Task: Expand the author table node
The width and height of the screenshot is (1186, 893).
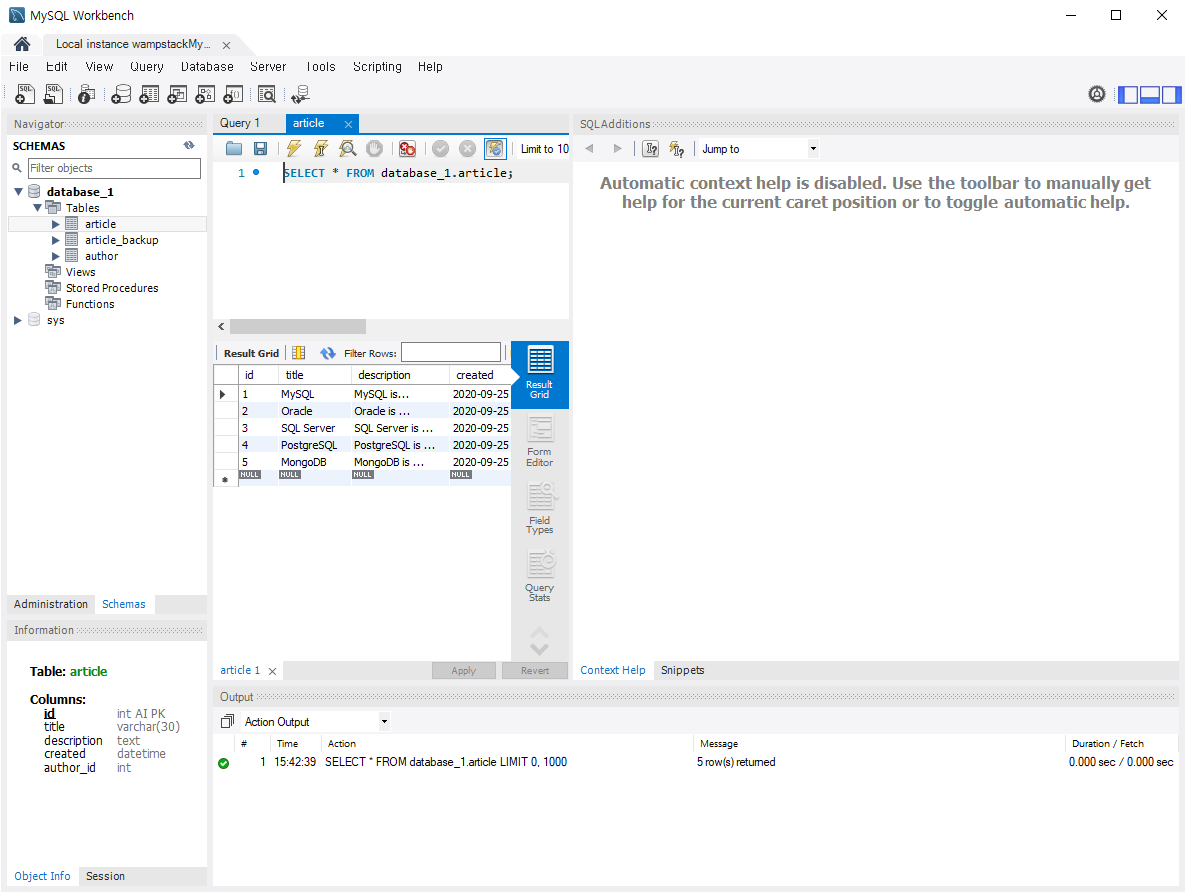Action: (55, 256)
